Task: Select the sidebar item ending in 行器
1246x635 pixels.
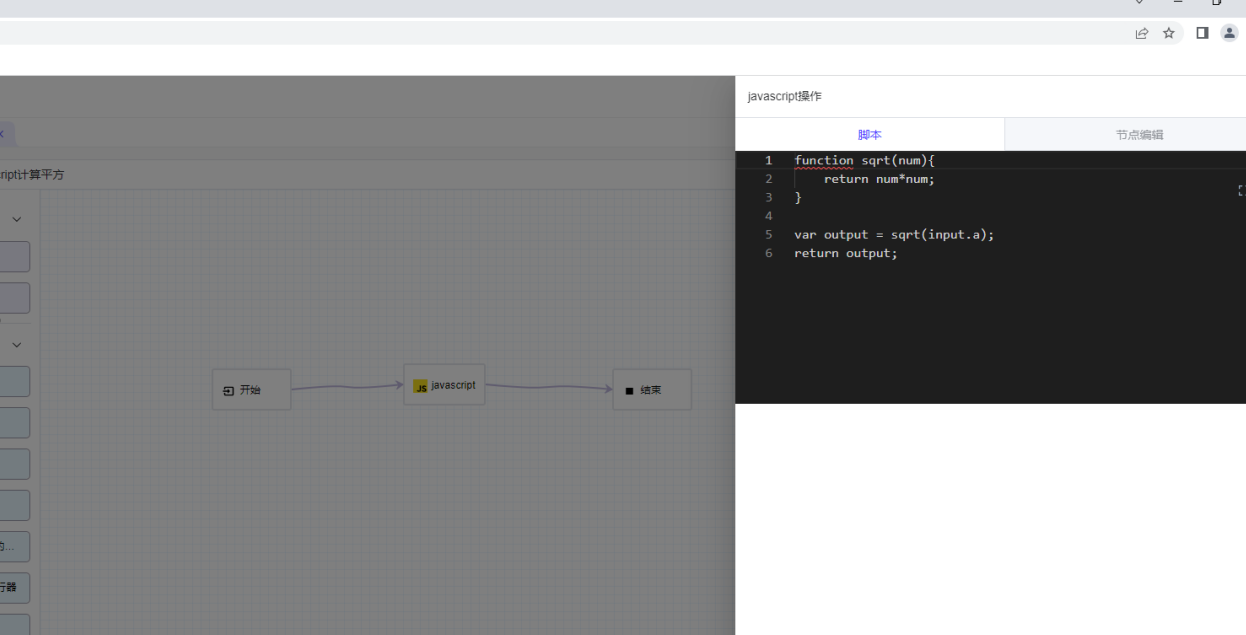Action: [10, 587]
